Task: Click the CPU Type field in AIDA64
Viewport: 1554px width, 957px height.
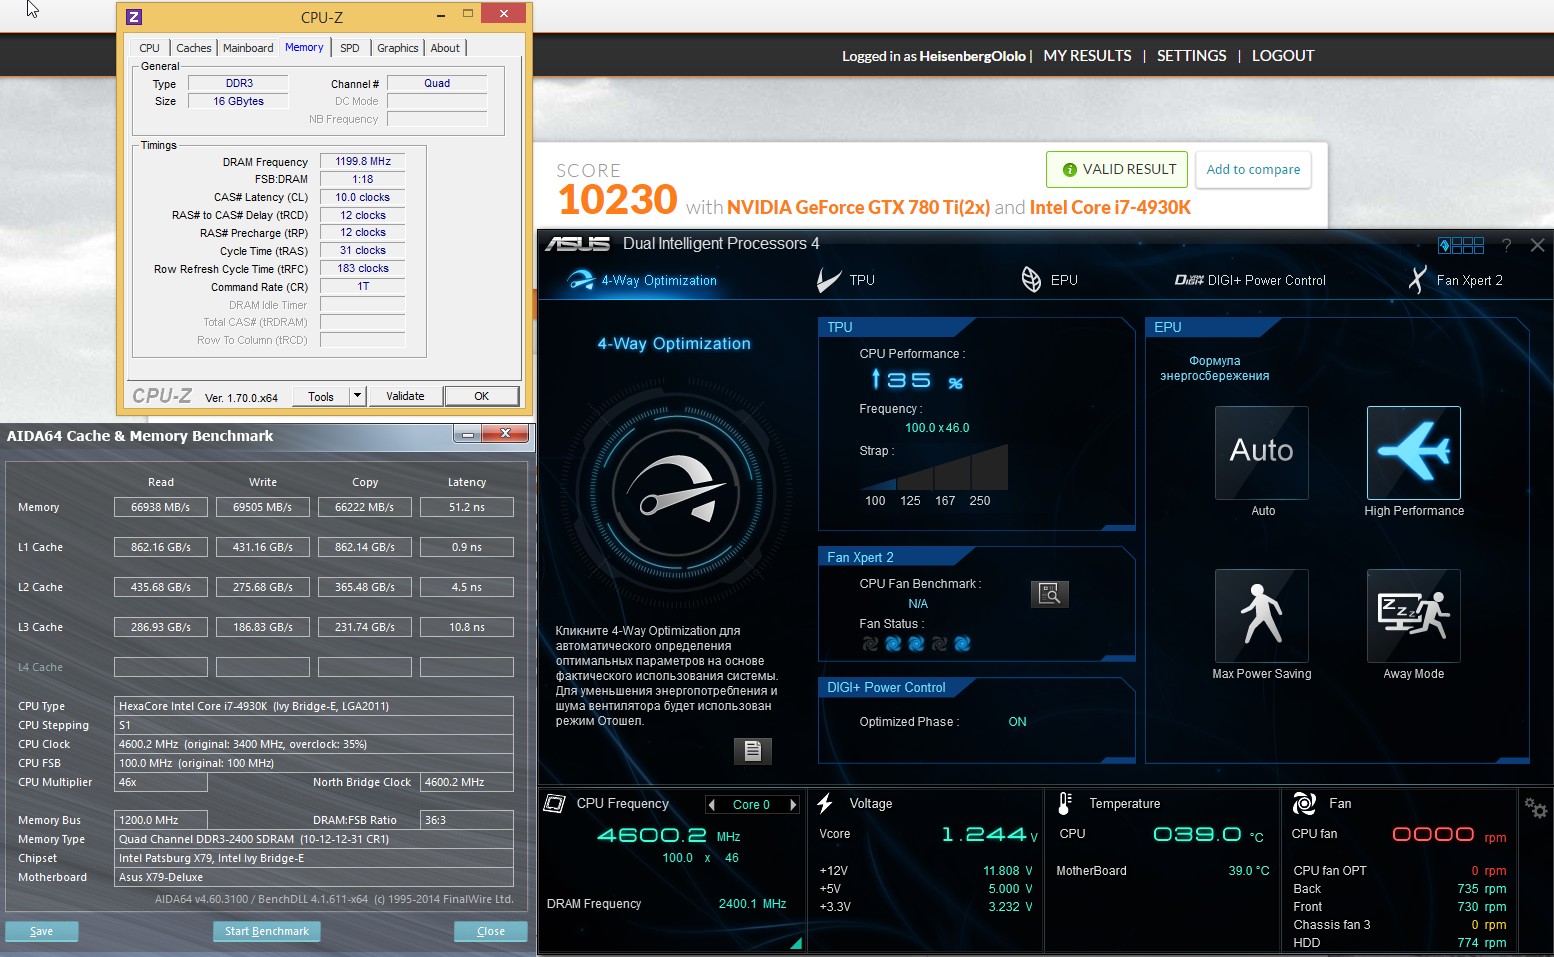Action: click(x=314, y=706)
